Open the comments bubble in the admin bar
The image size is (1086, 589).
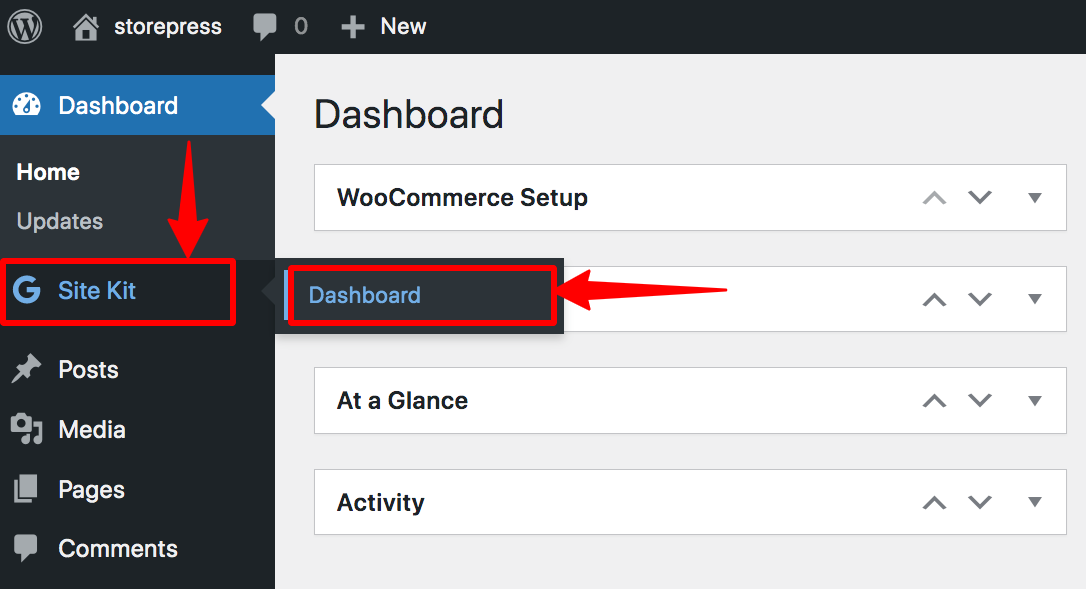[262, 27]
